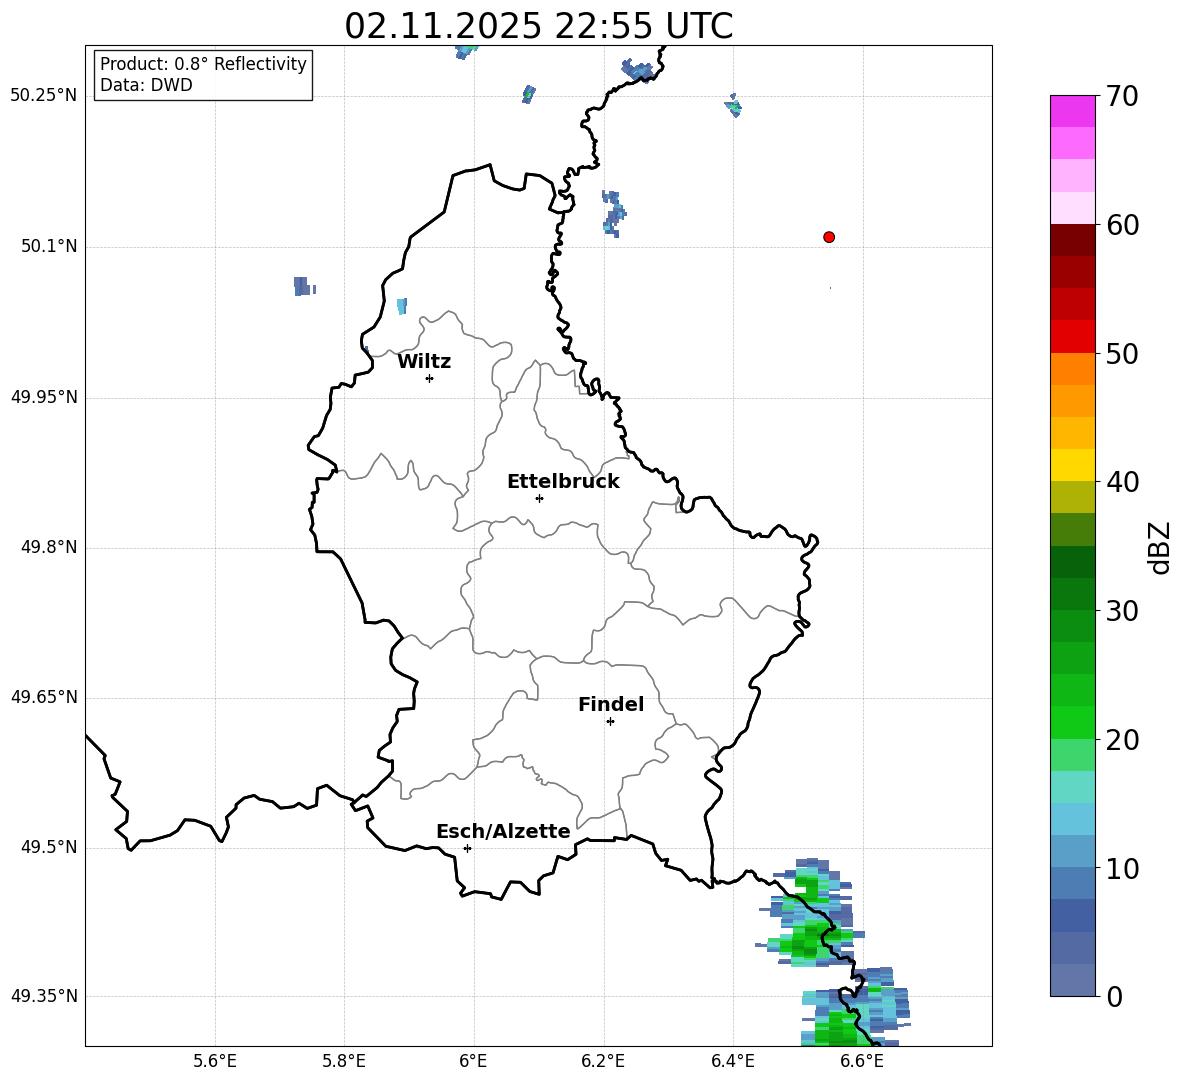Click the Wiltz city label
This screenshot has width=1184, height=1081.
coord(424,362)
